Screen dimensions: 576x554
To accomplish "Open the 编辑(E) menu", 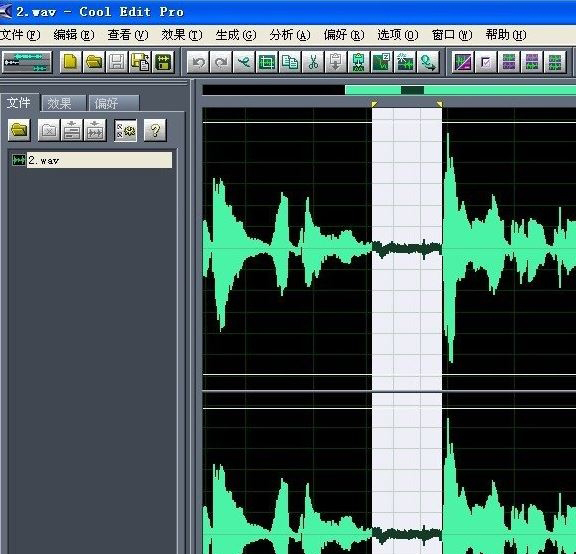I will [x=74, y=35].
